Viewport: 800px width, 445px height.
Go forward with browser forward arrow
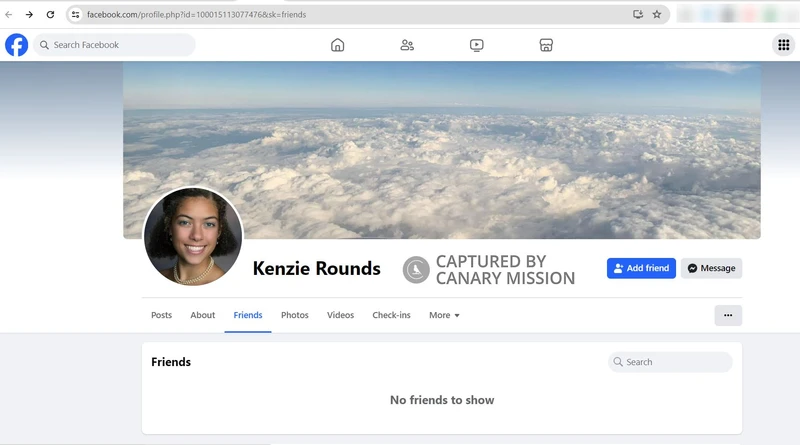[x=29, y=14]
